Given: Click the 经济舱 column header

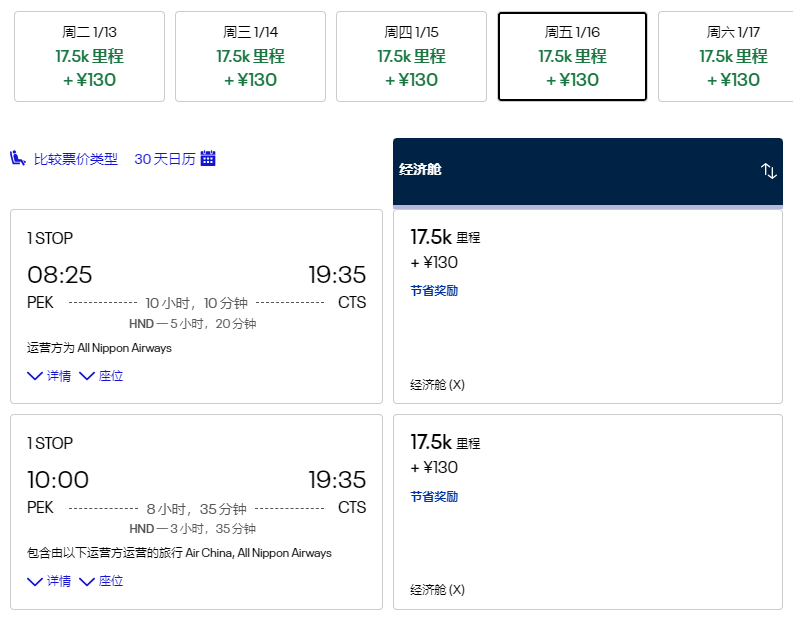Looking at the screenshot, I should pos(570,171).
